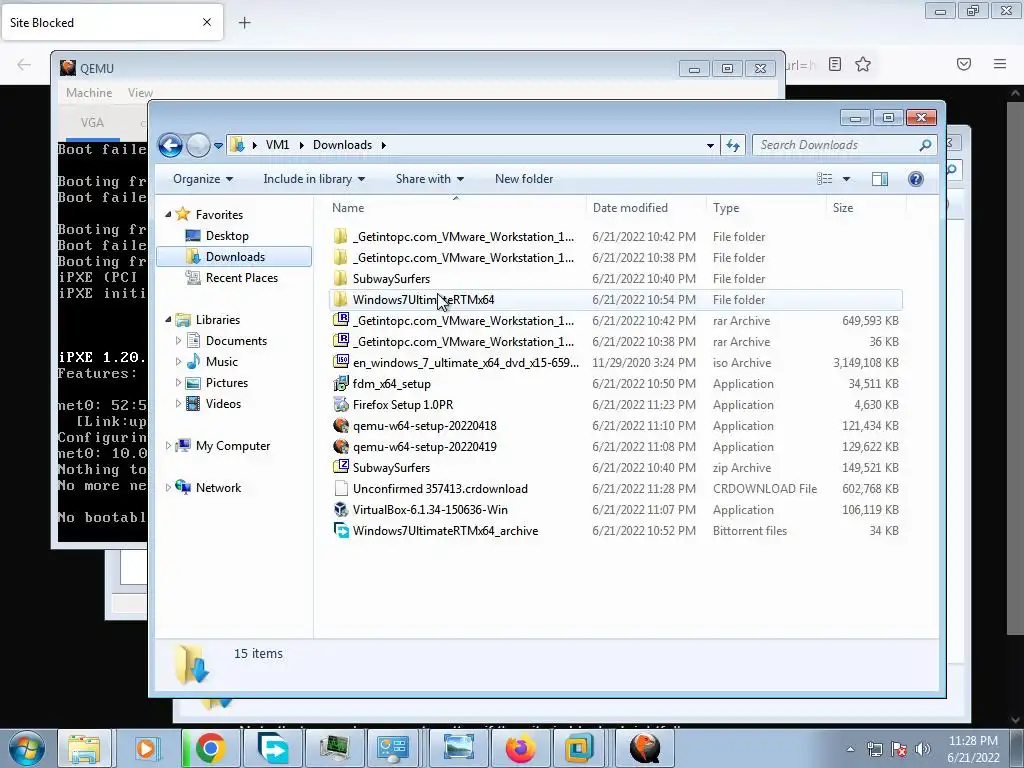
Task: Open the Share with menu
Action: pyautogui.click(x=430, y=179)
